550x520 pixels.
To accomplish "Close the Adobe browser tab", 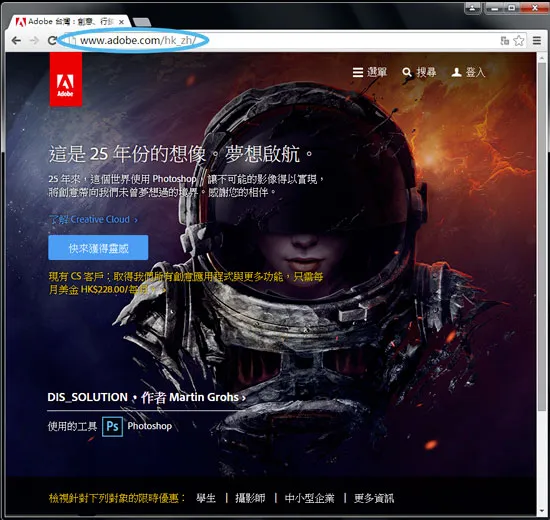I will click(x=121, y=22).
